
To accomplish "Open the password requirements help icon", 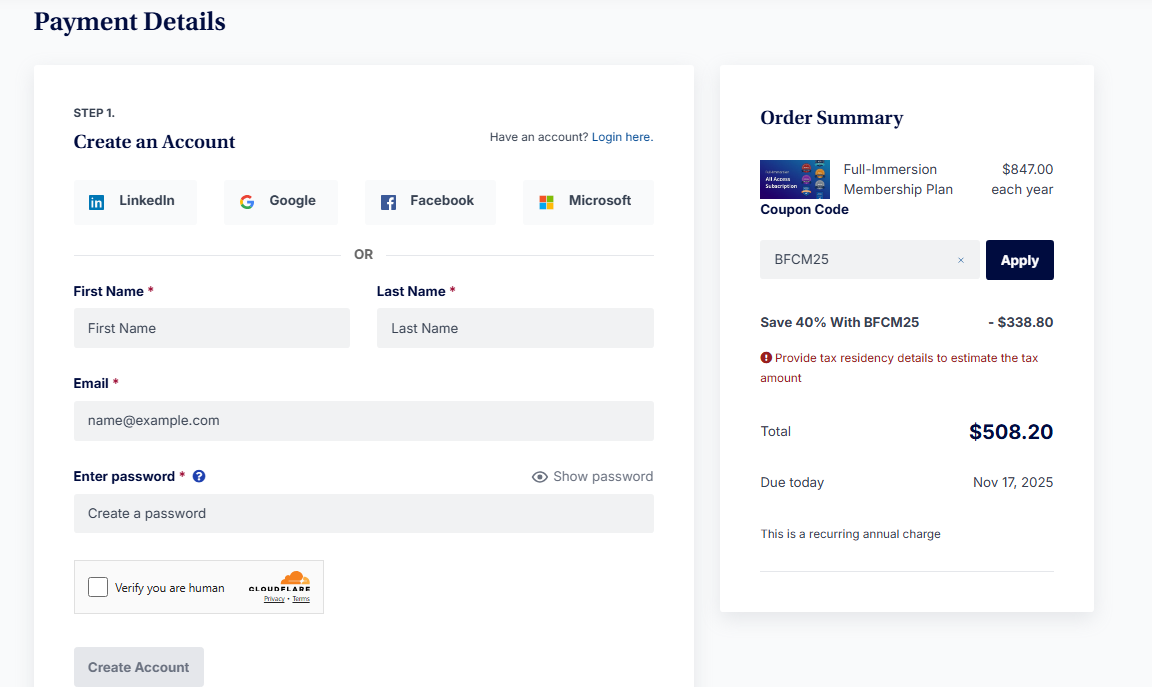I will 198,476.
